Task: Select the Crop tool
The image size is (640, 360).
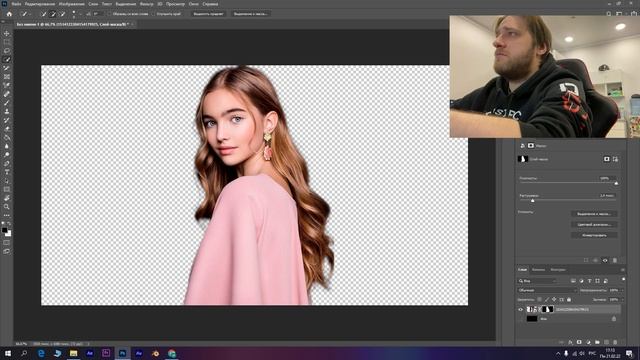Action: coord(7,68)
